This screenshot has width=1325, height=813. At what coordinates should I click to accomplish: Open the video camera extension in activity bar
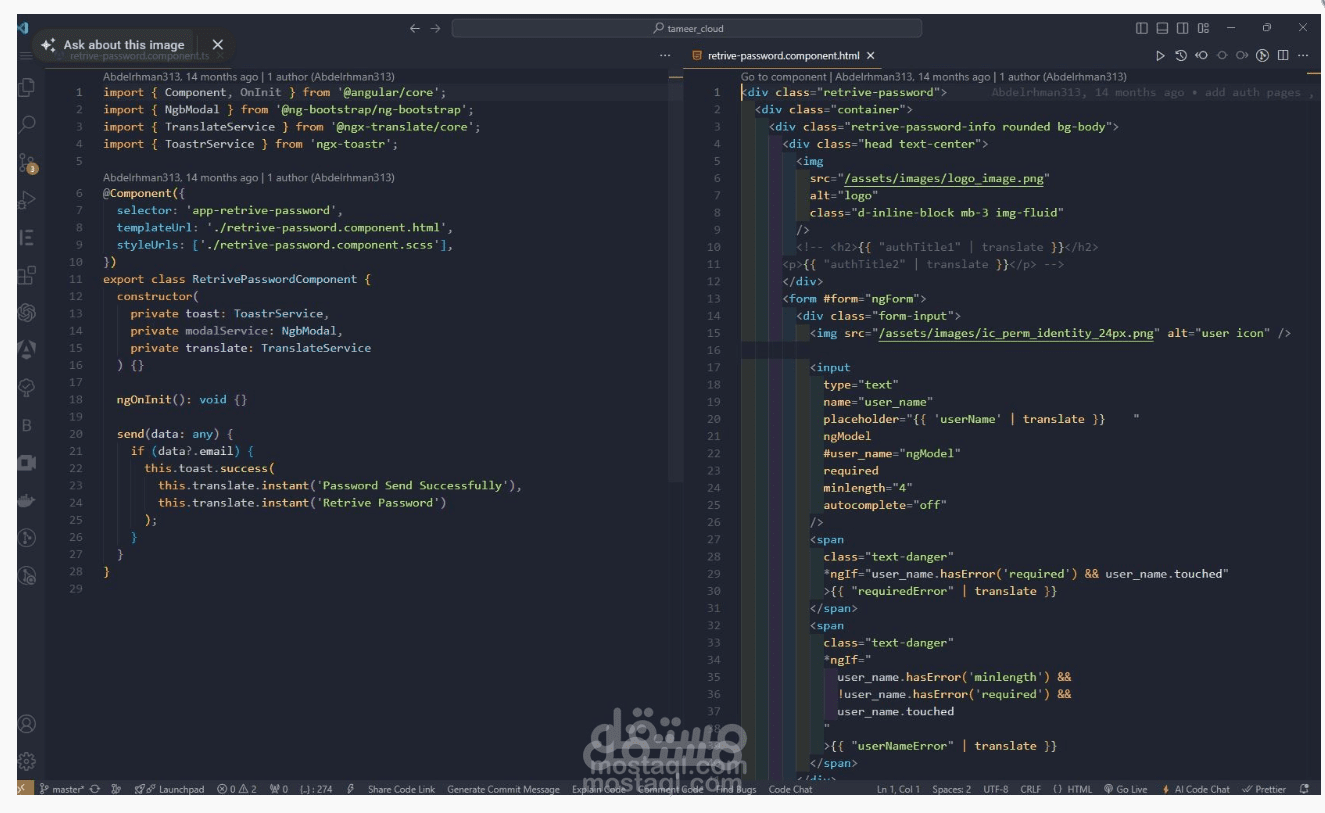click(27, 462)
